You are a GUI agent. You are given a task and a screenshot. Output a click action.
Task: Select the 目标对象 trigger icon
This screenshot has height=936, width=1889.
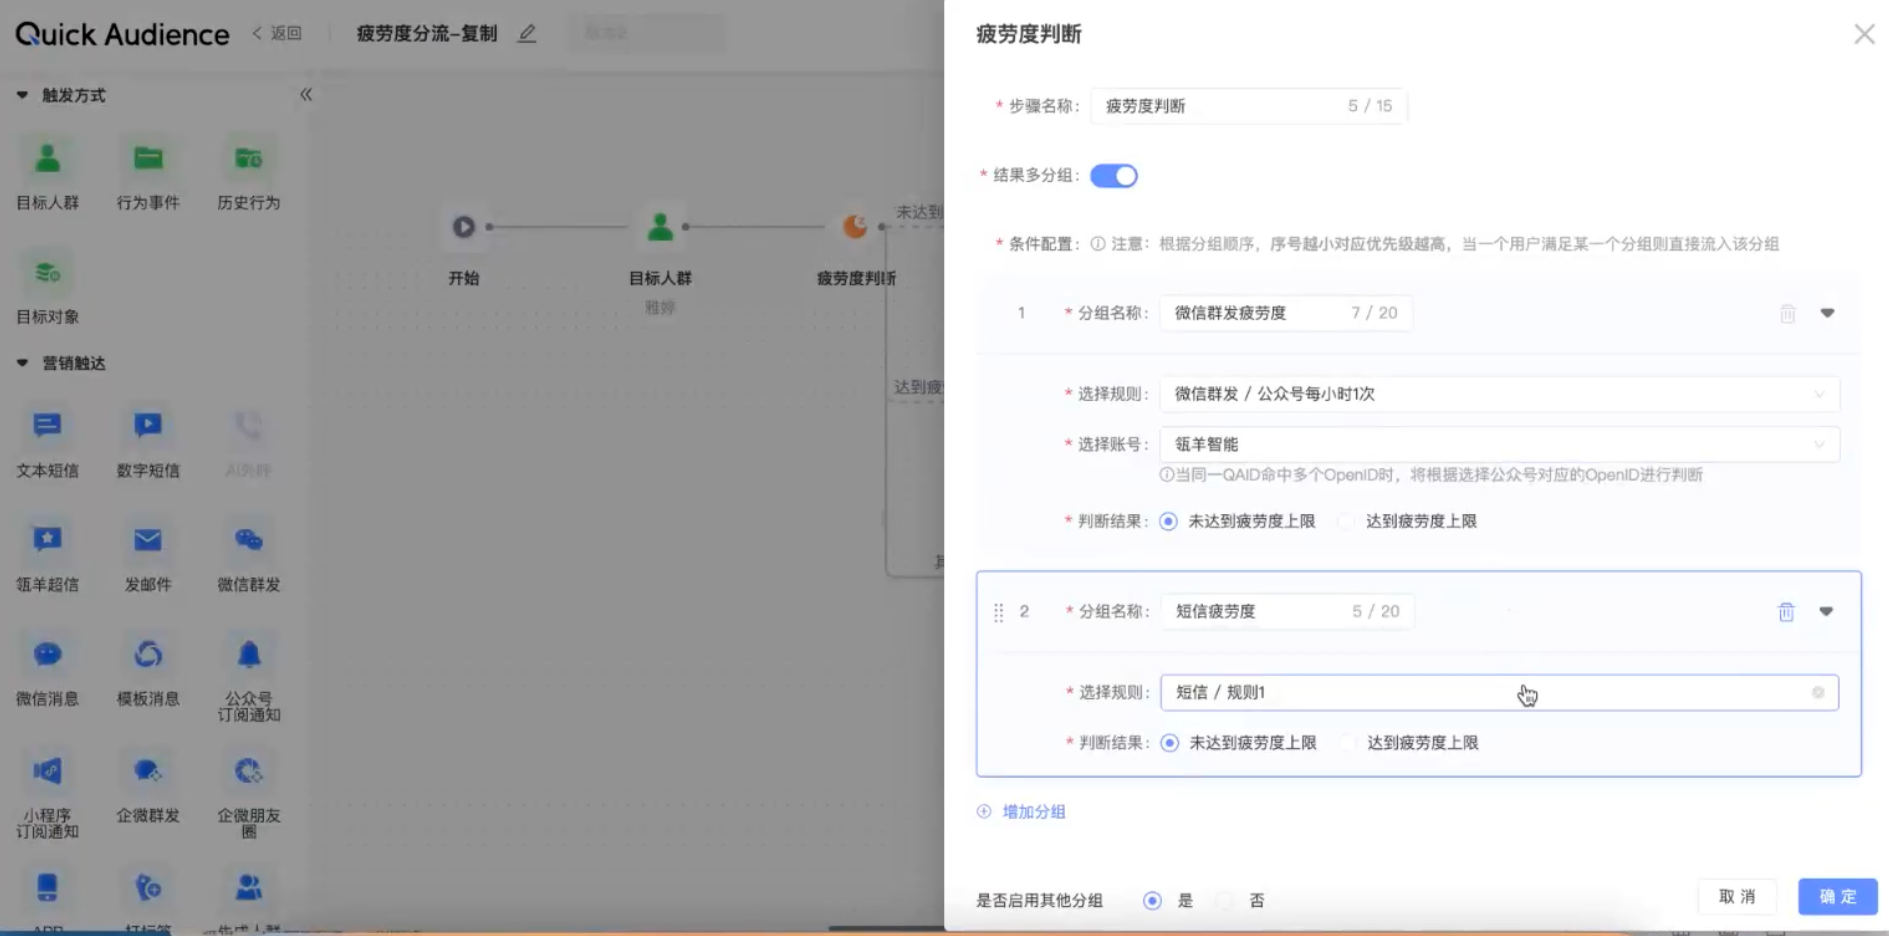tap(47, 273)
